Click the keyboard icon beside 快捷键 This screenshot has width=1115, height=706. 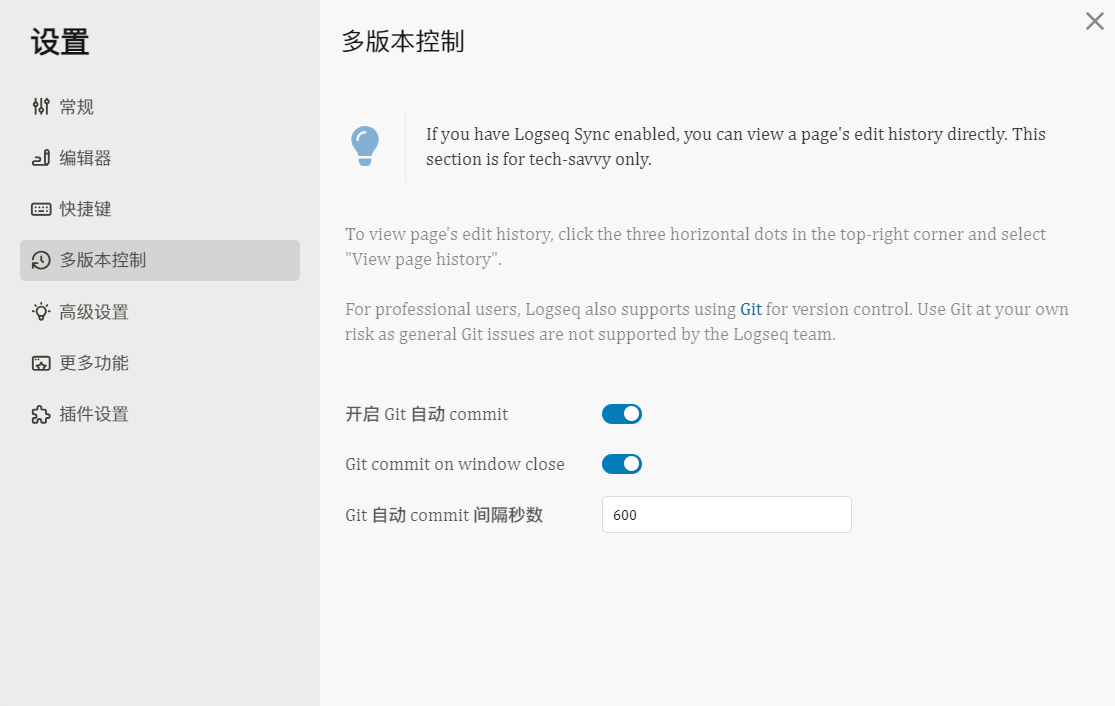(x=39, y=208)
